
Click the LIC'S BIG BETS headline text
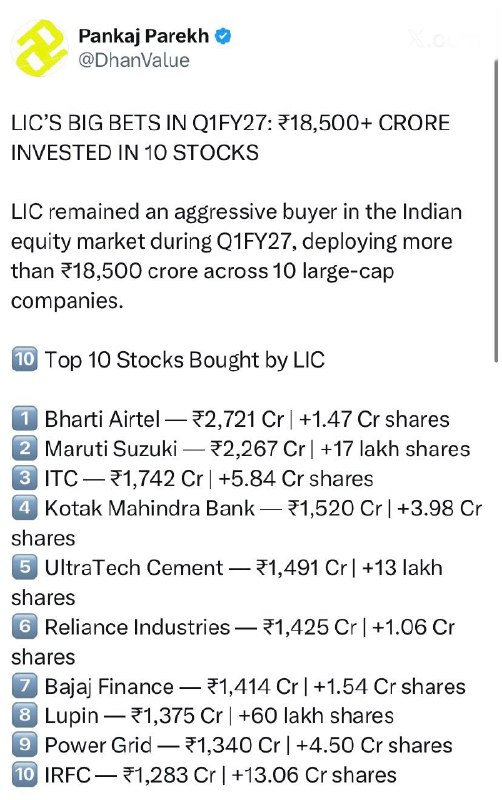tap(231, 138)
